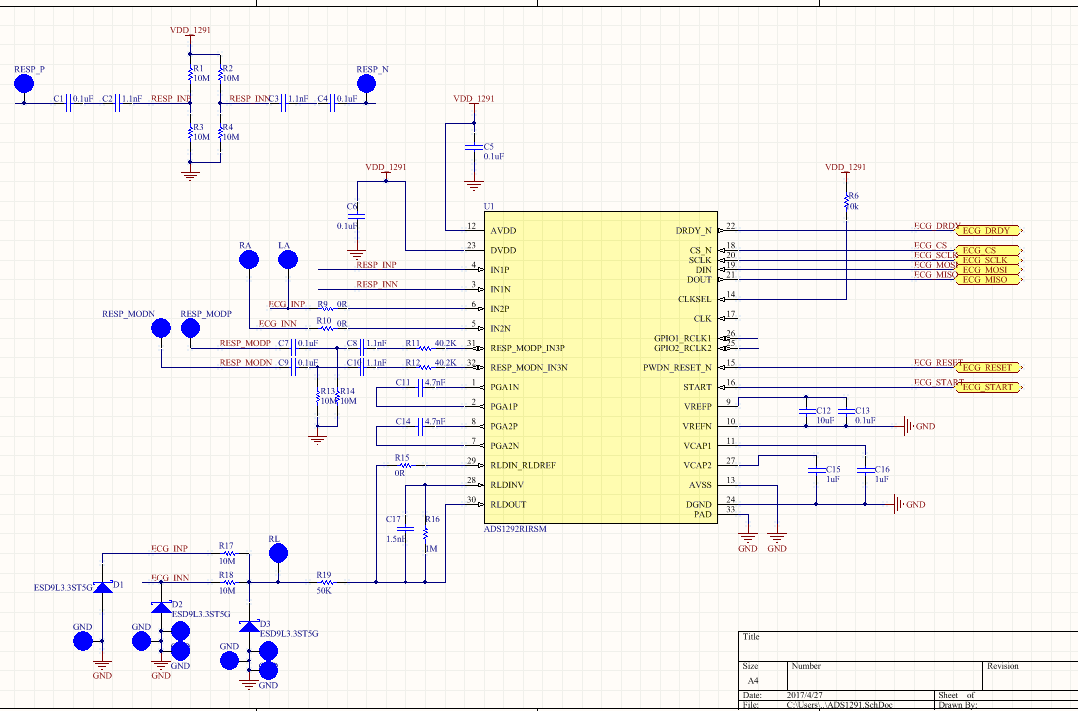Click the PWDN_RESET_N pin label
1078x711 pixels.
coord(677,368)
